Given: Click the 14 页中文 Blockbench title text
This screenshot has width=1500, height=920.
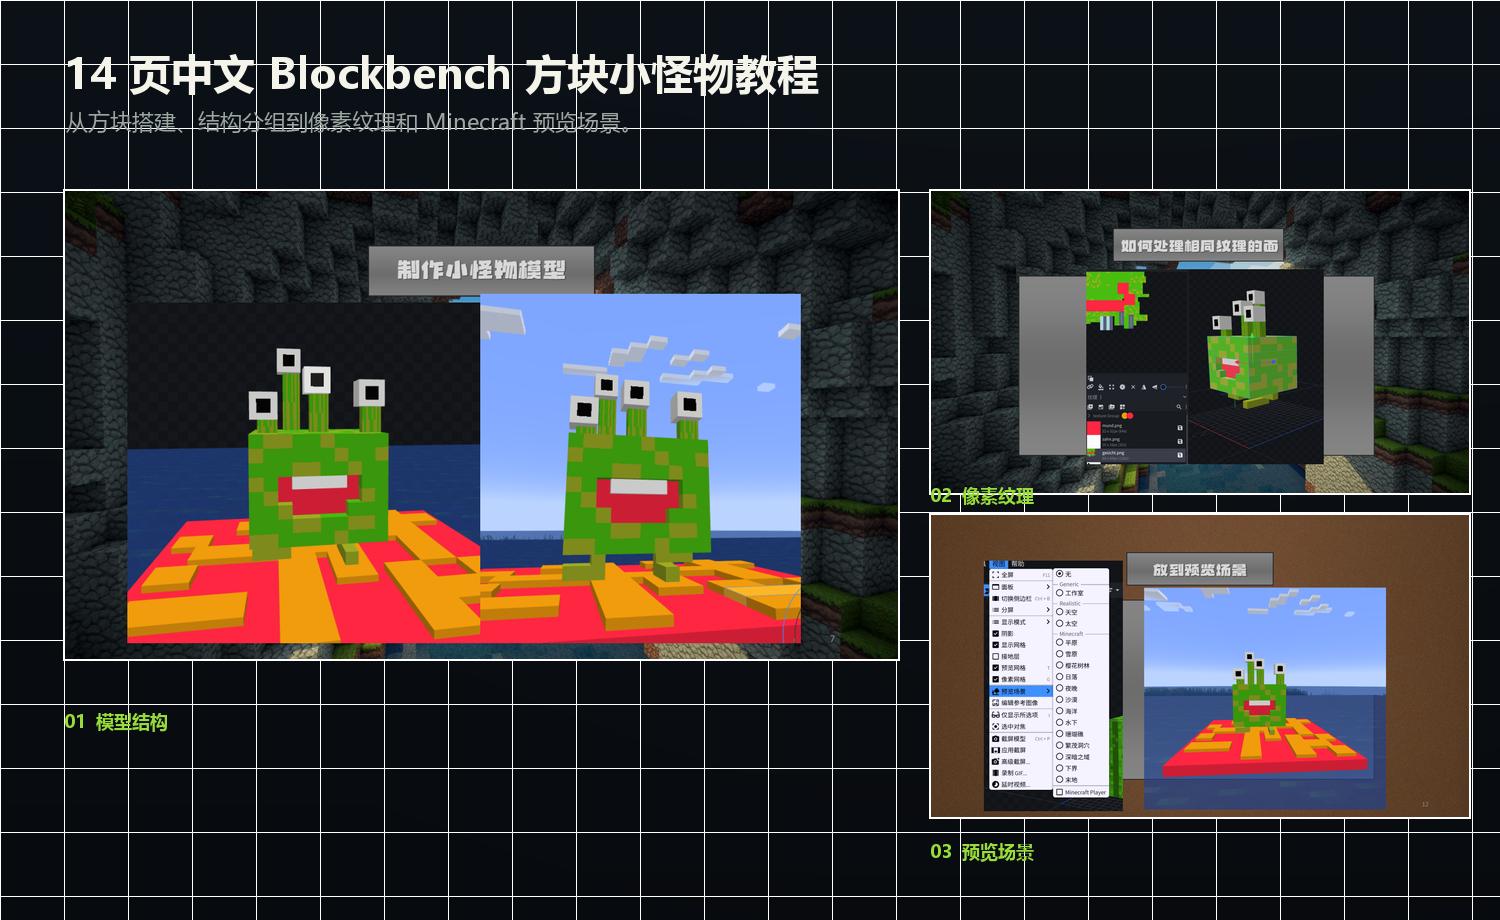Looking at the screenshot, I should coord(442,75).
